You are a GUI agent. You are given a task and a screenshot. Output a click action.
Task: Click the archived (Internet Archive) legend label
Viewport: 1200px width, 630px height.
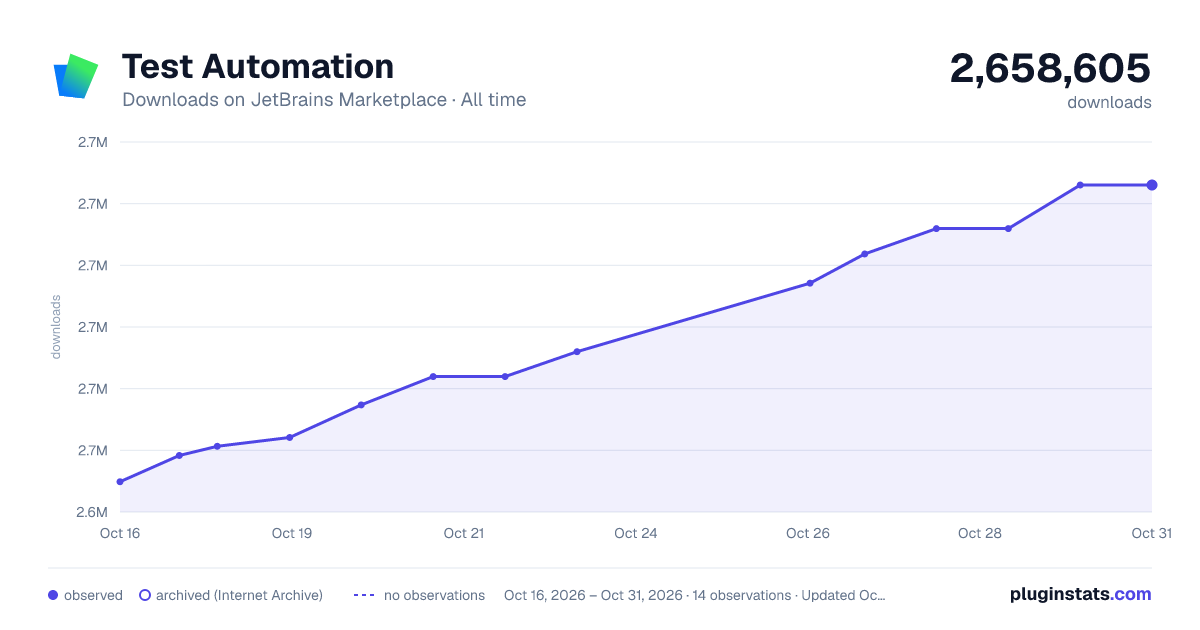tap(240, 595)
